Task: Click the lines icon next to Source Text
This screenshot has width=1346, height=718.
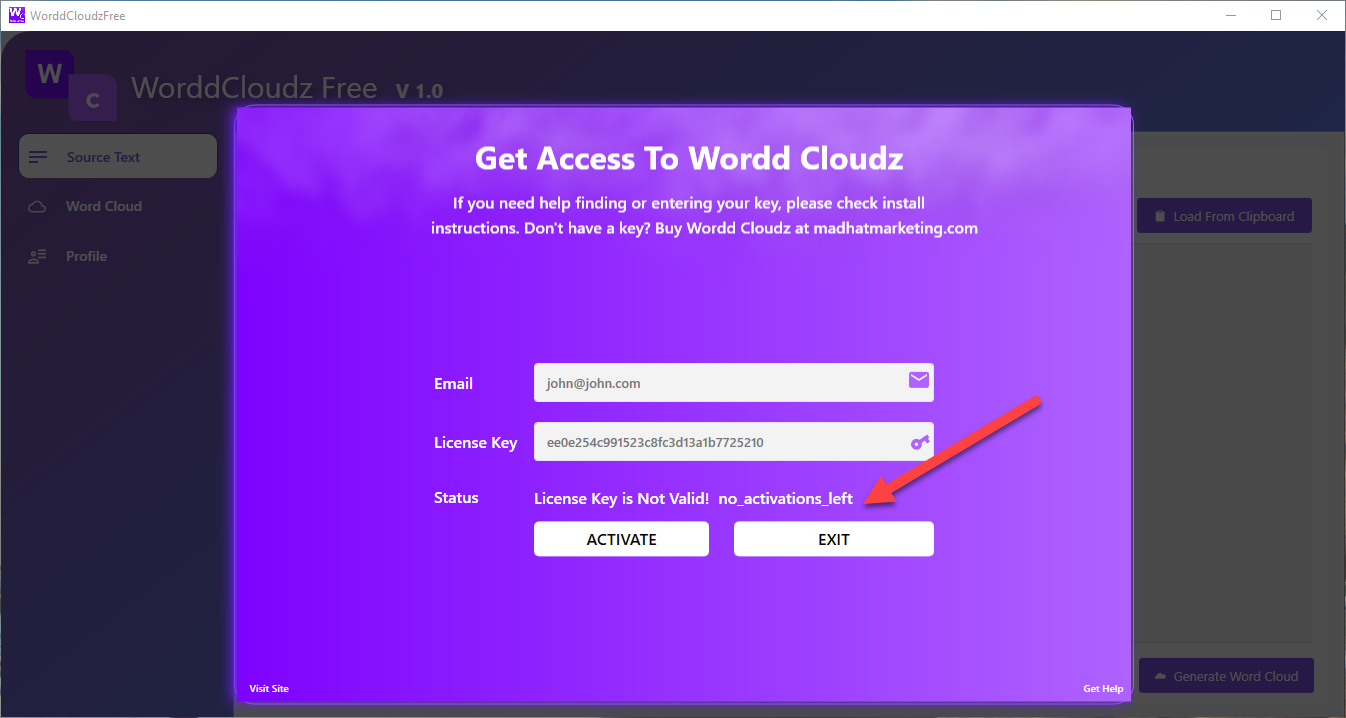Action: click(x=39, y=157)
